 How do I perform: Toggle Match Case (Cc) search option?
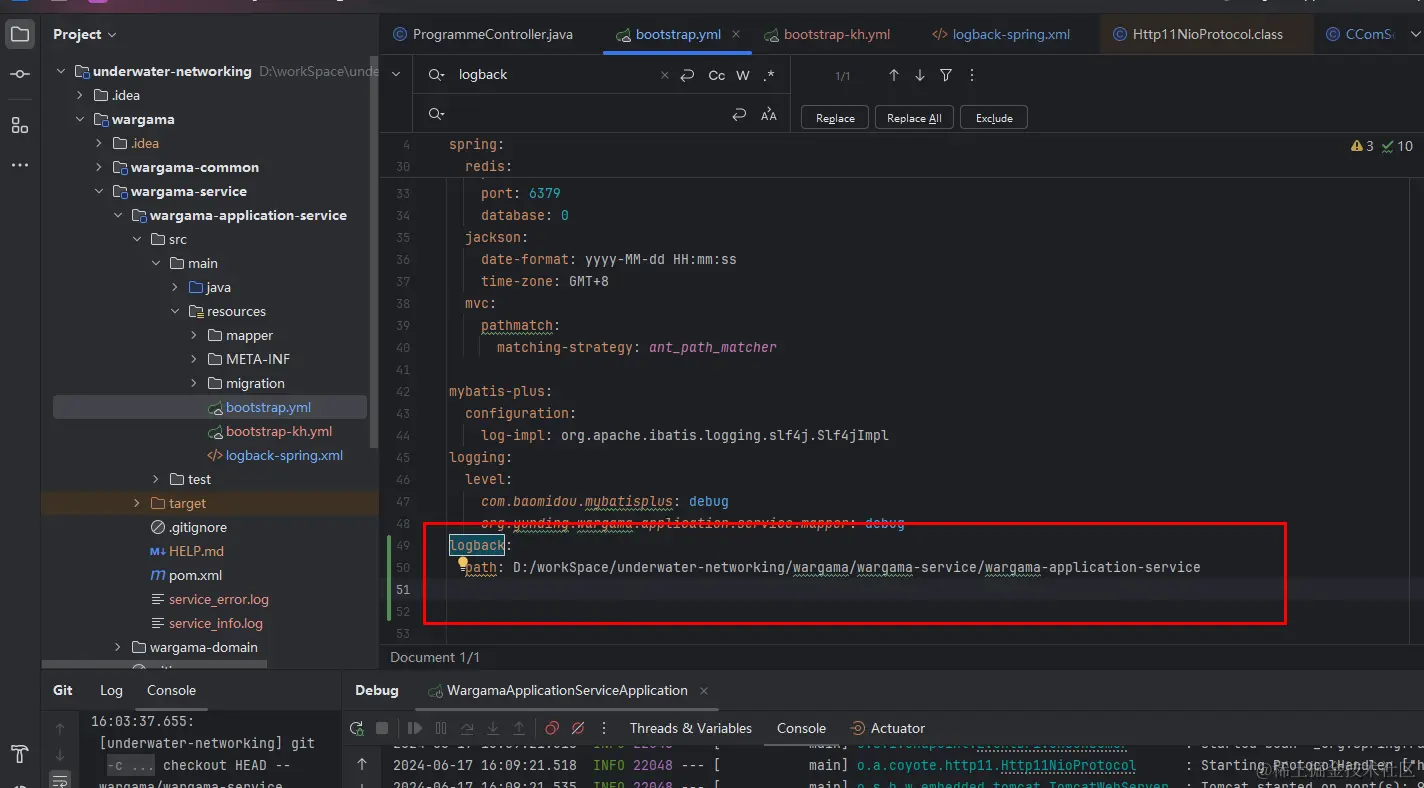tap(716, 75)
